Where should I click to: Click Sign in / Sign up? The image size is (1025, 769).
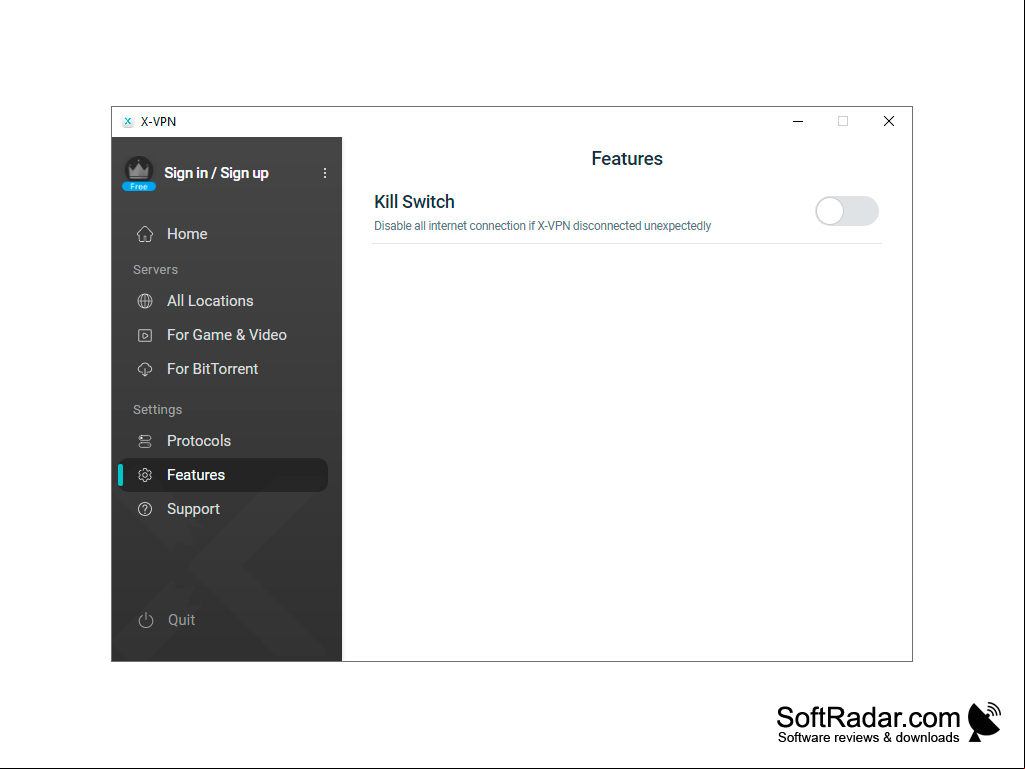tap(216, 173)
